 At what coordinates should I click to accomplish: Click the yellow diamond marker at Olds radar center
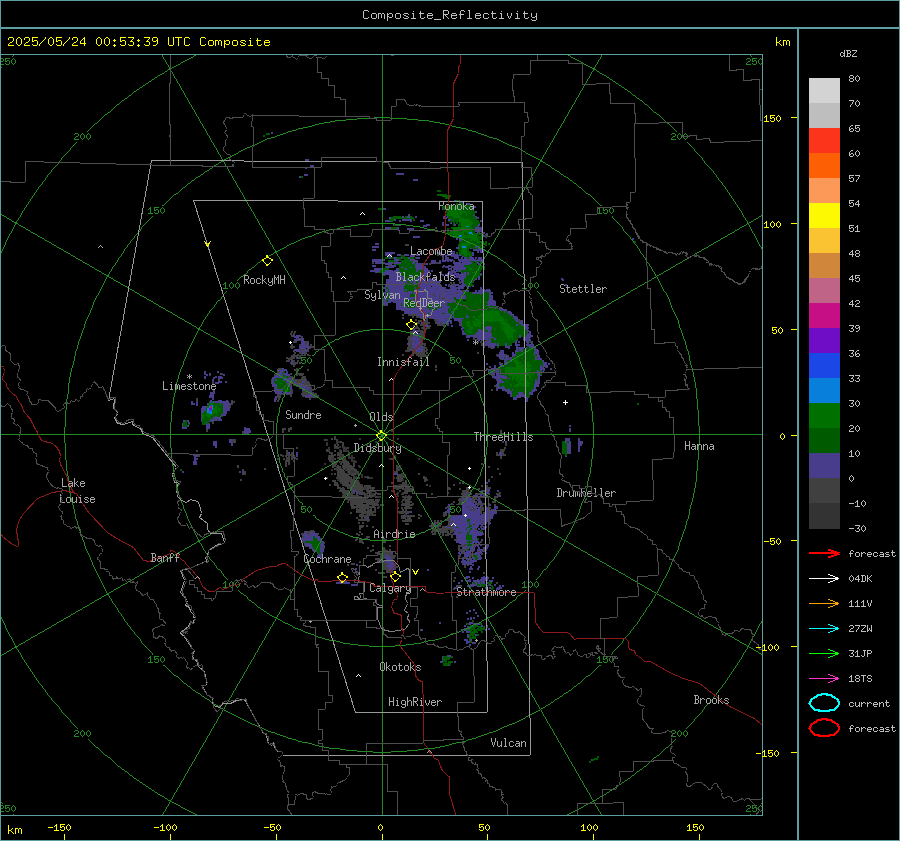[381, 436]
